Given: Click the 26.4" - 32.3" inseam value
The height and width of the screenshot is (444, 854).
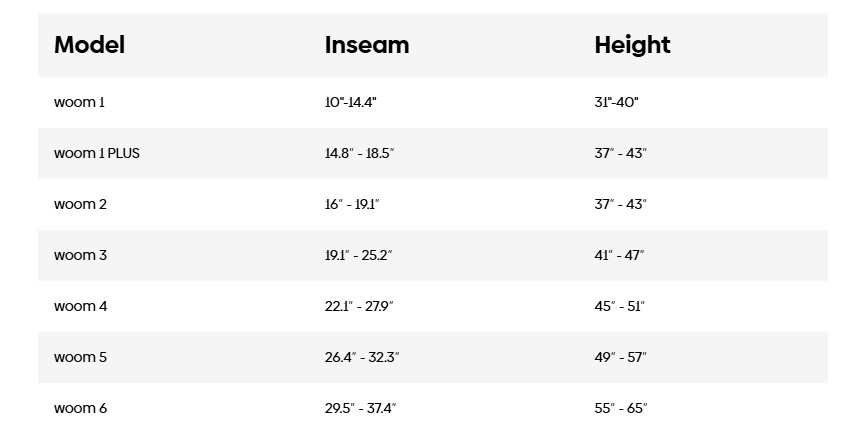Looking at the screenshot, I should [362, 357].
